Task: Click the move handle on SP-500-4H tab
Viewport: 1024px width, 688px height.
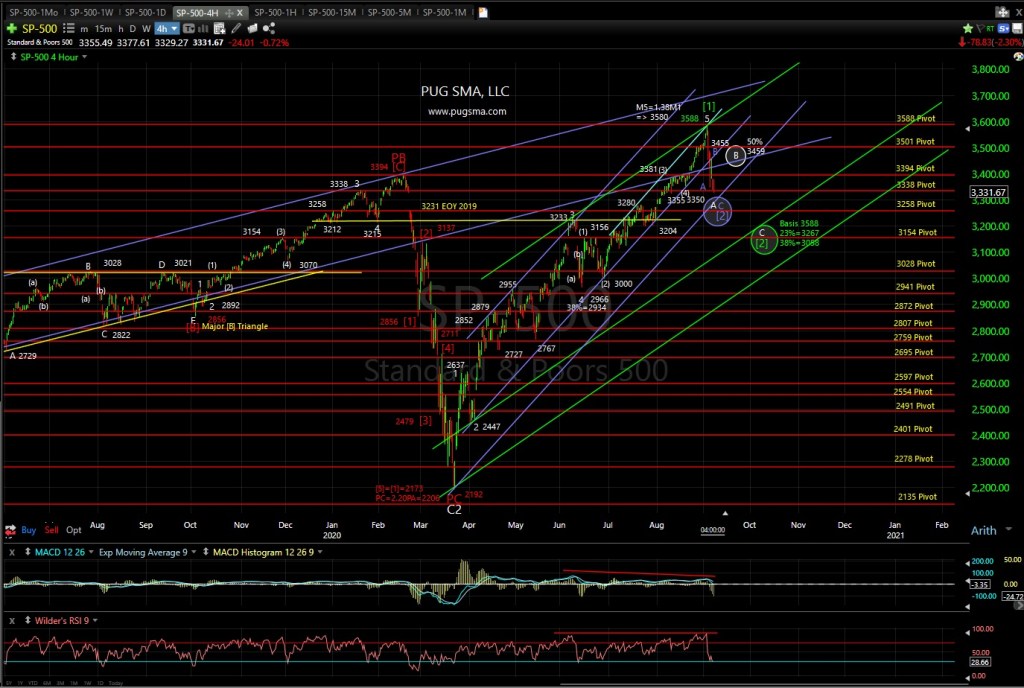Action: [x=229, y=12]
